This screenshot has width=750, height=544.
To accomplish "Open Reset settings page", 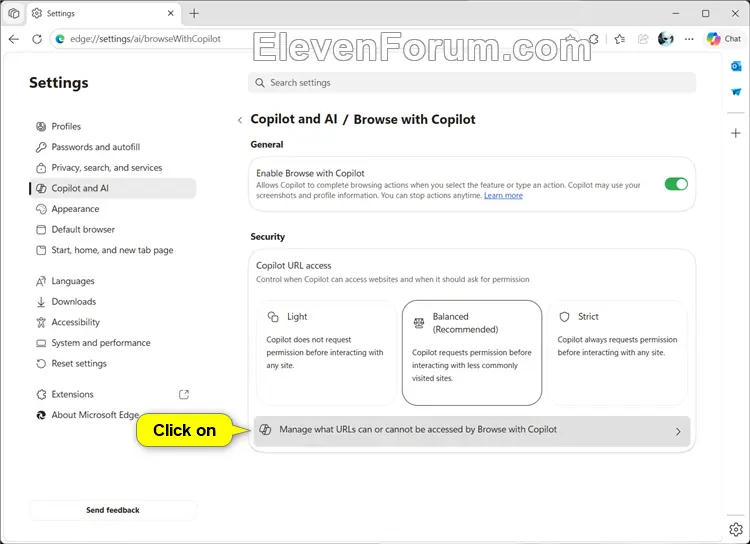I will pos(79,363).
